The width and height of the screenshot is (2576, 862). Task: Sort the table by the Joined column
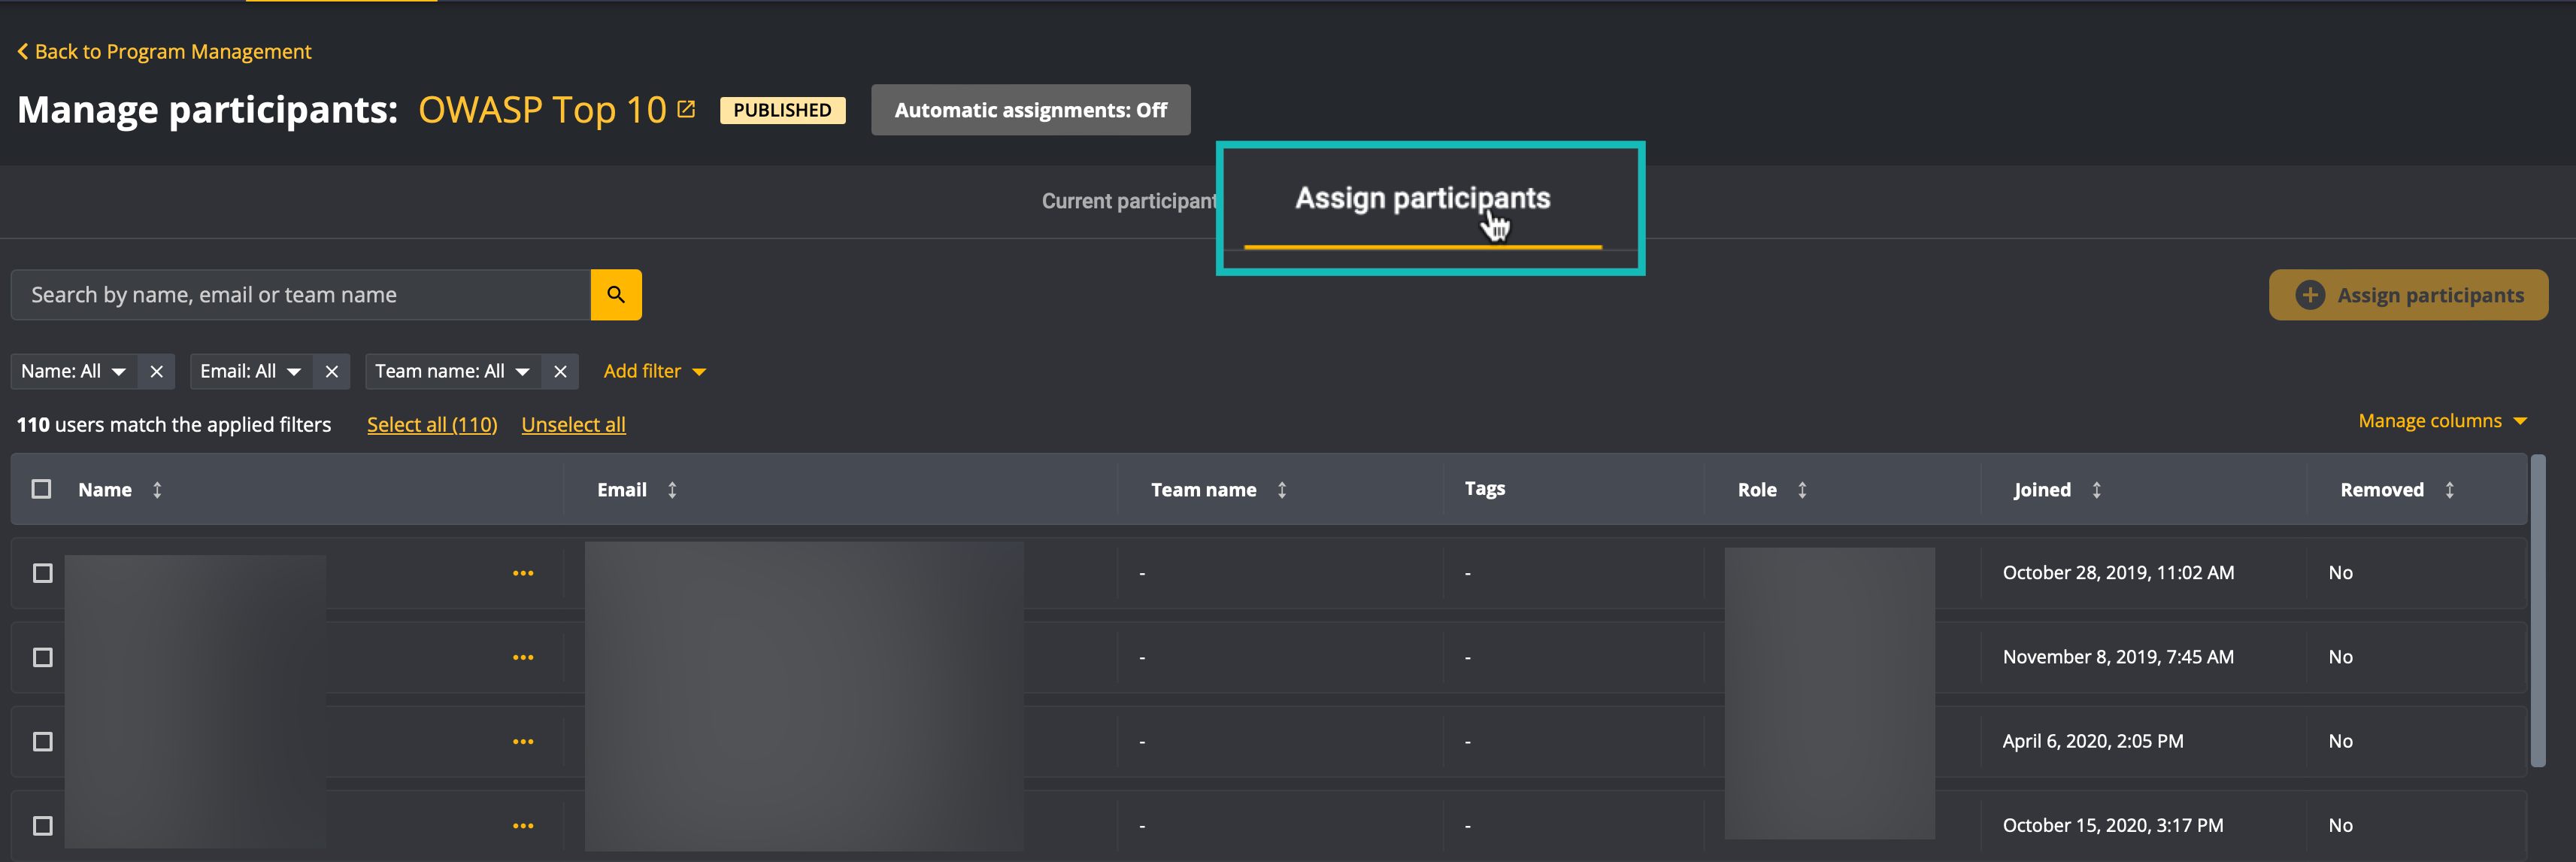point(2097,489)
